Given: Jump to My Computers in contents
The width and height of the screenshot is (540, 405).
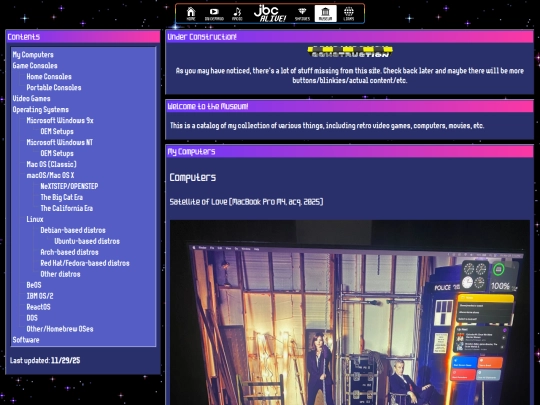Looking at the screenshot, I should point(33,55).
